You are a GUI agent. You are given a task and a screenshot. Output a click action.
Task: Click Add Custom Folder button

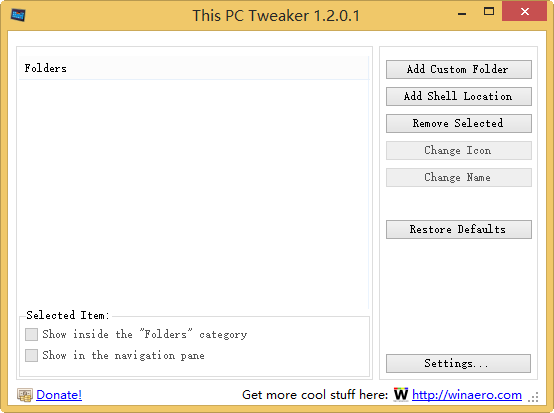pos(459,69)
